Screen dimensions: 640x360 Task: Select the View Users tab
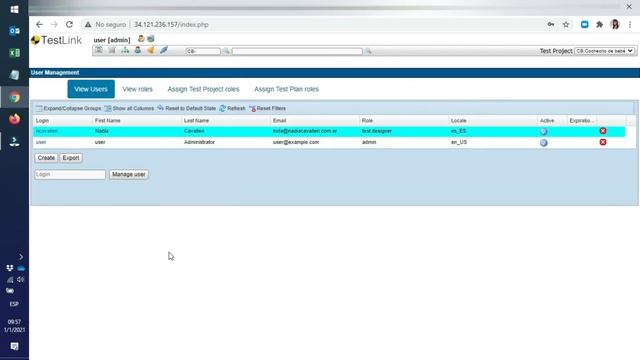91,89
